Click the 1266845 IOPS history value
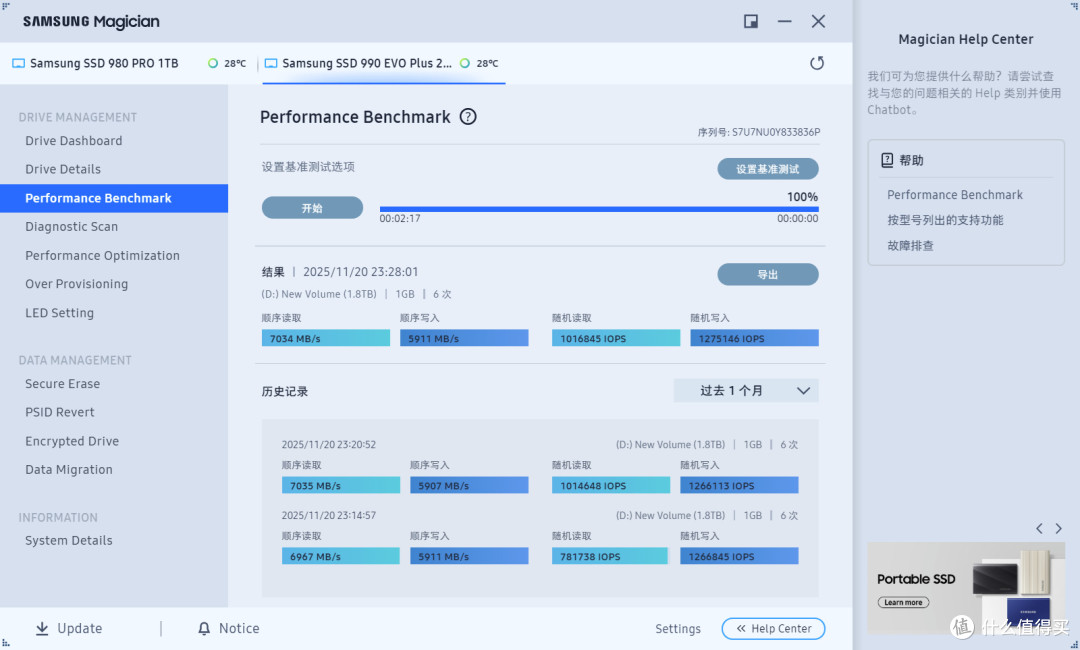The width and height of the screenshot is (1080, 650). click(x=739, y=556)
